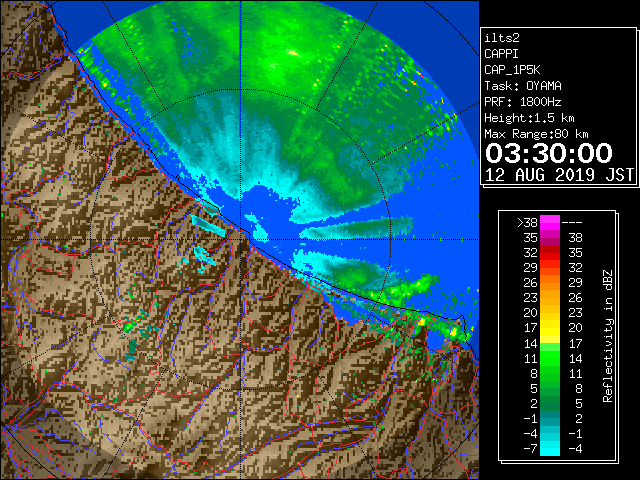
Task: Pick the red legend swatch beside '32'
Action: (550, 253)
